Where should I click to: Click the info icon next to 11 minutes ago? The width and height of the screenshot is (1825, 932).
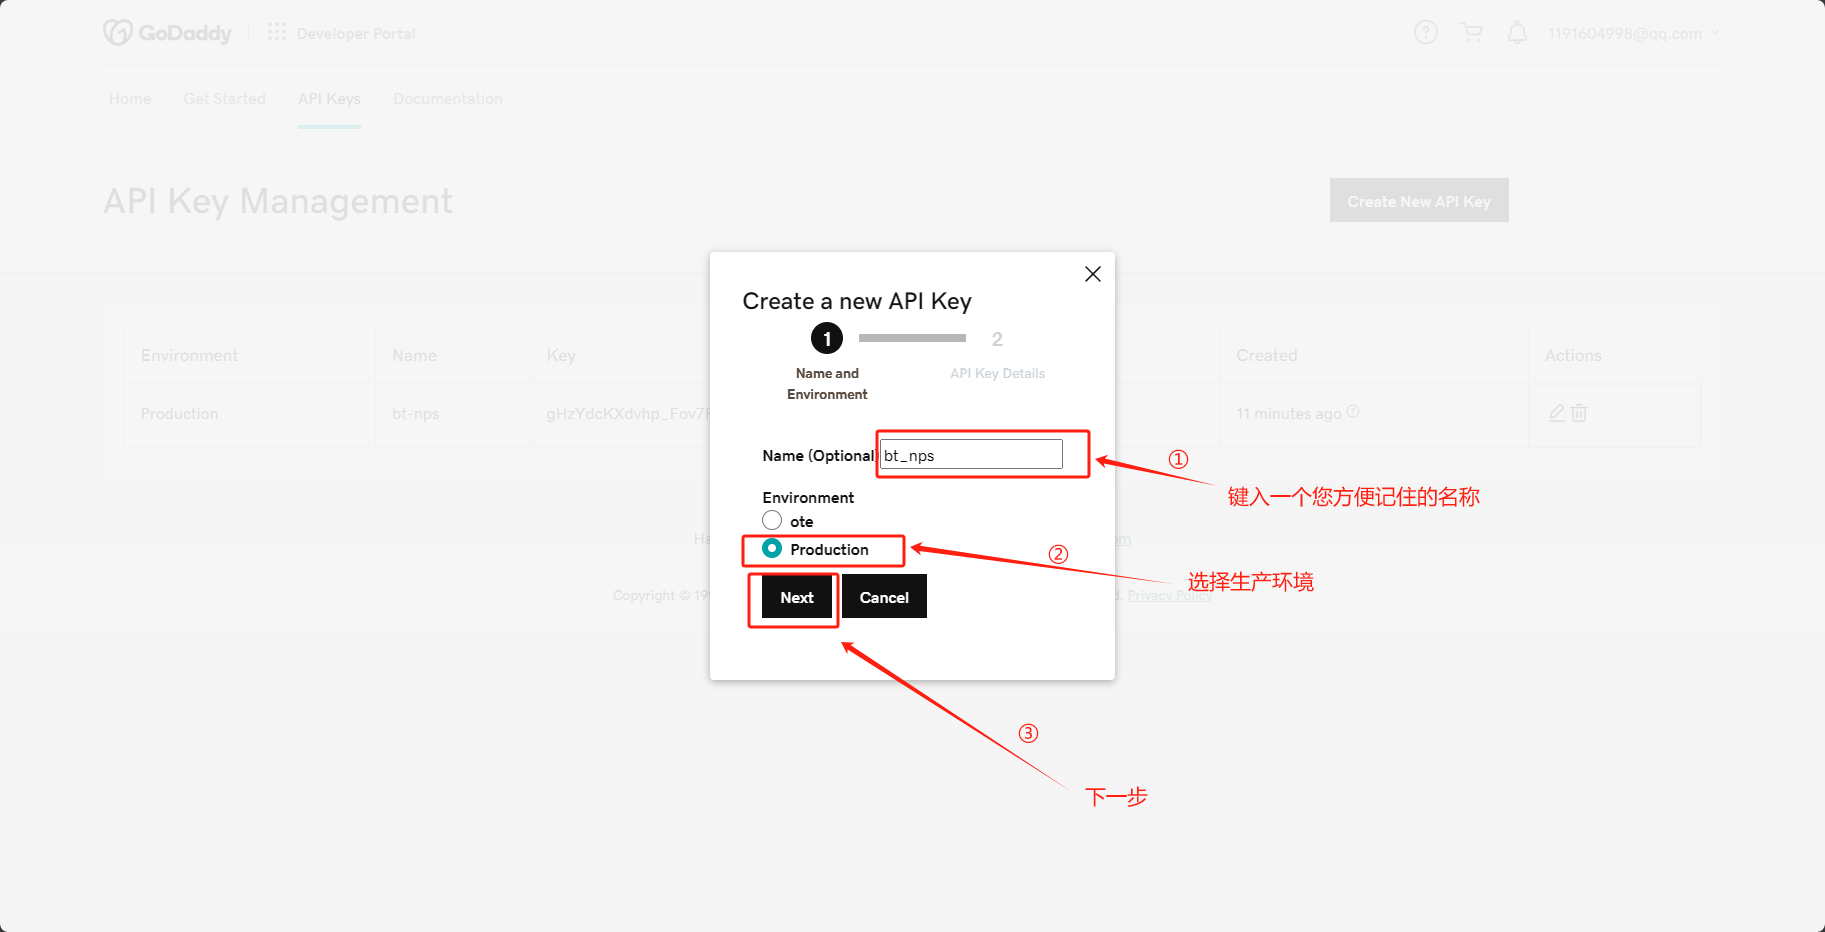pyautogui.click(x=1353, y=411)
